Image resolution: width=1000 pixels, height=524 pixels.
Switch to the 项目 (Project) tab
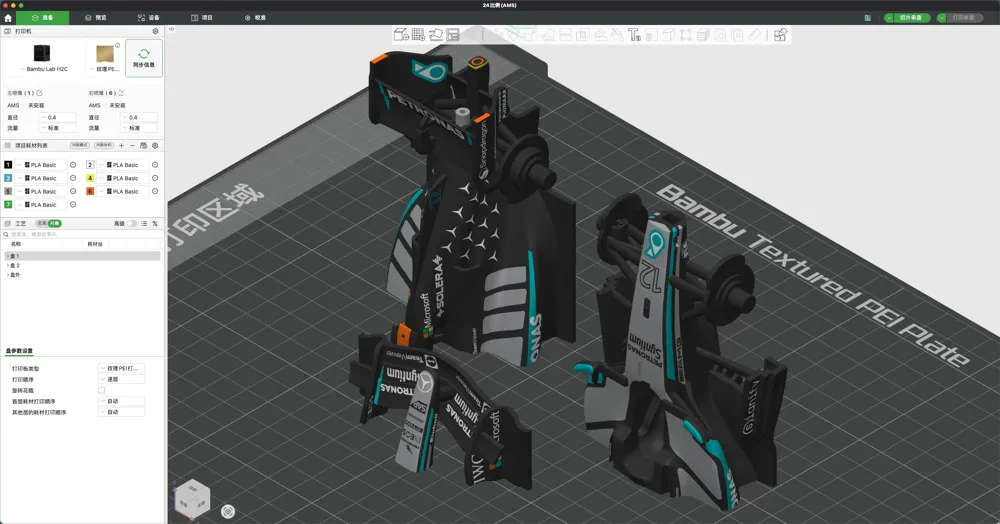coord(202,18)
